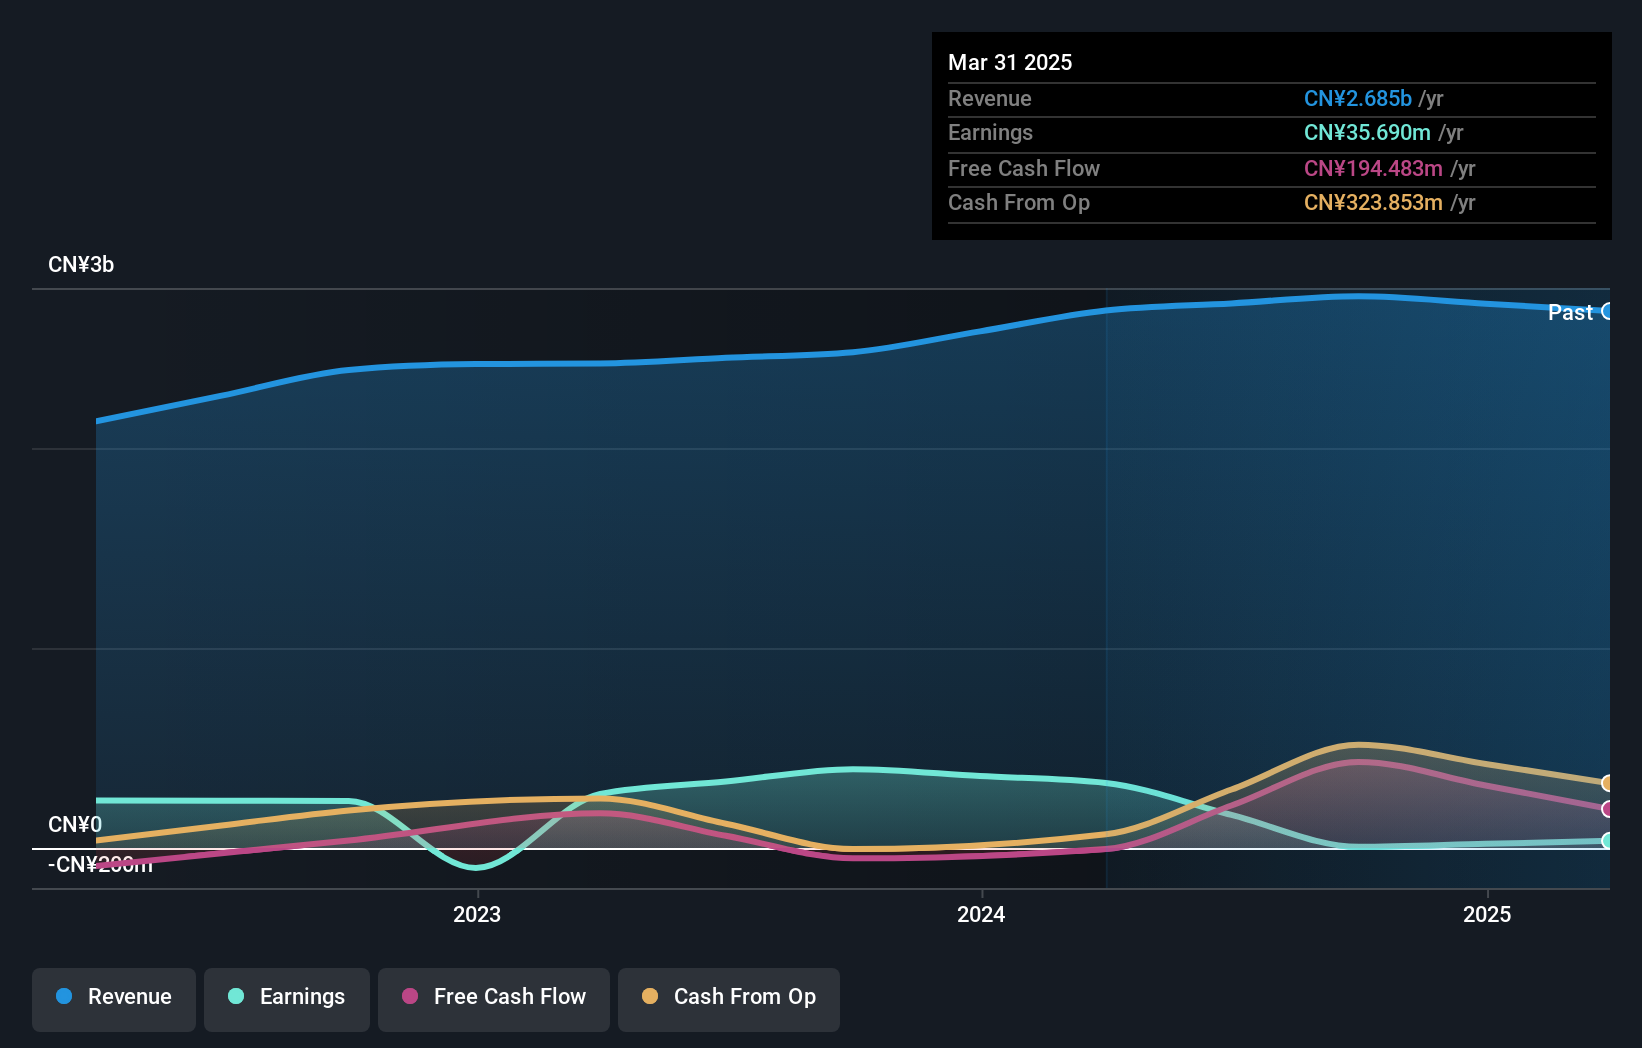
Task: Select the 2025 axis label
Action: [1487, 914]
